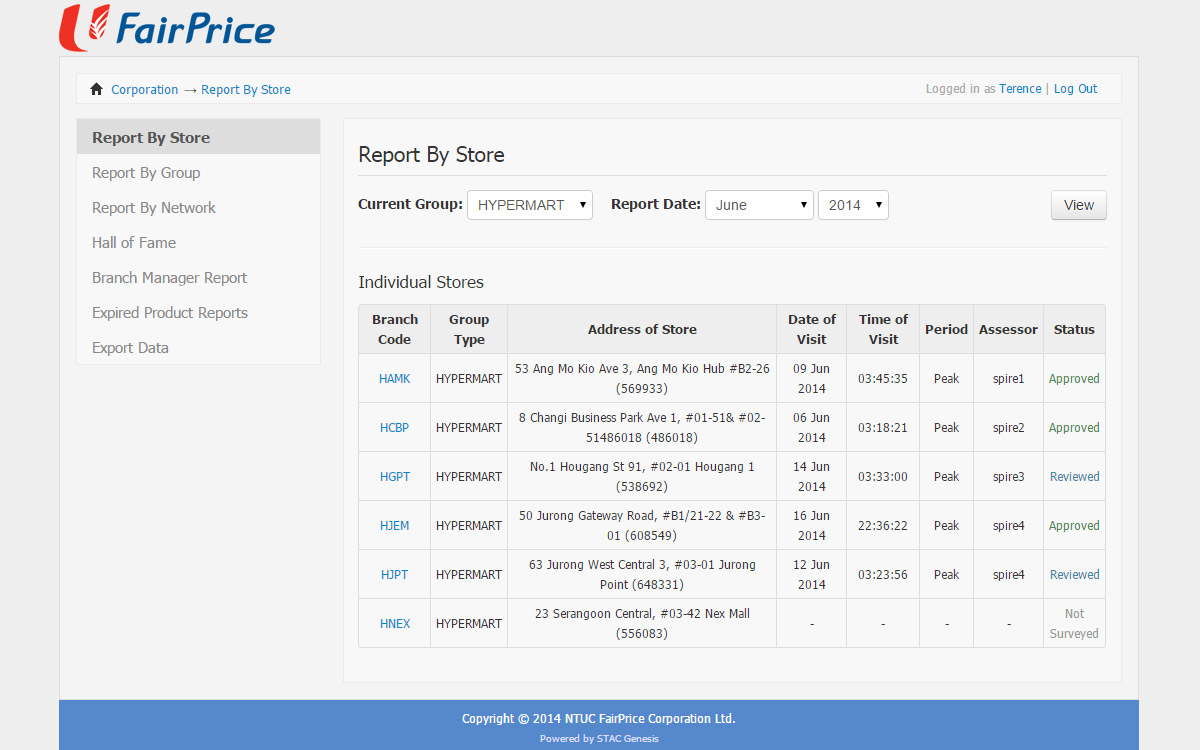Open the HNEX branch link
The width and height of the screenshot is (1200, 750).
point(394,623)
